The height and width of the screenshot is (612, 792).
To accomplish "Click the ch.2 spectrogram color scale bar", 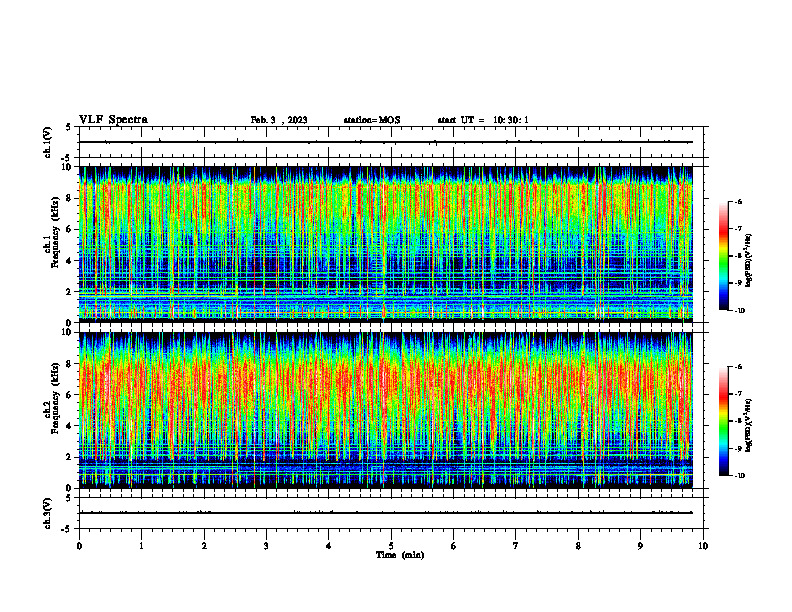I will [x=724, y=421].
